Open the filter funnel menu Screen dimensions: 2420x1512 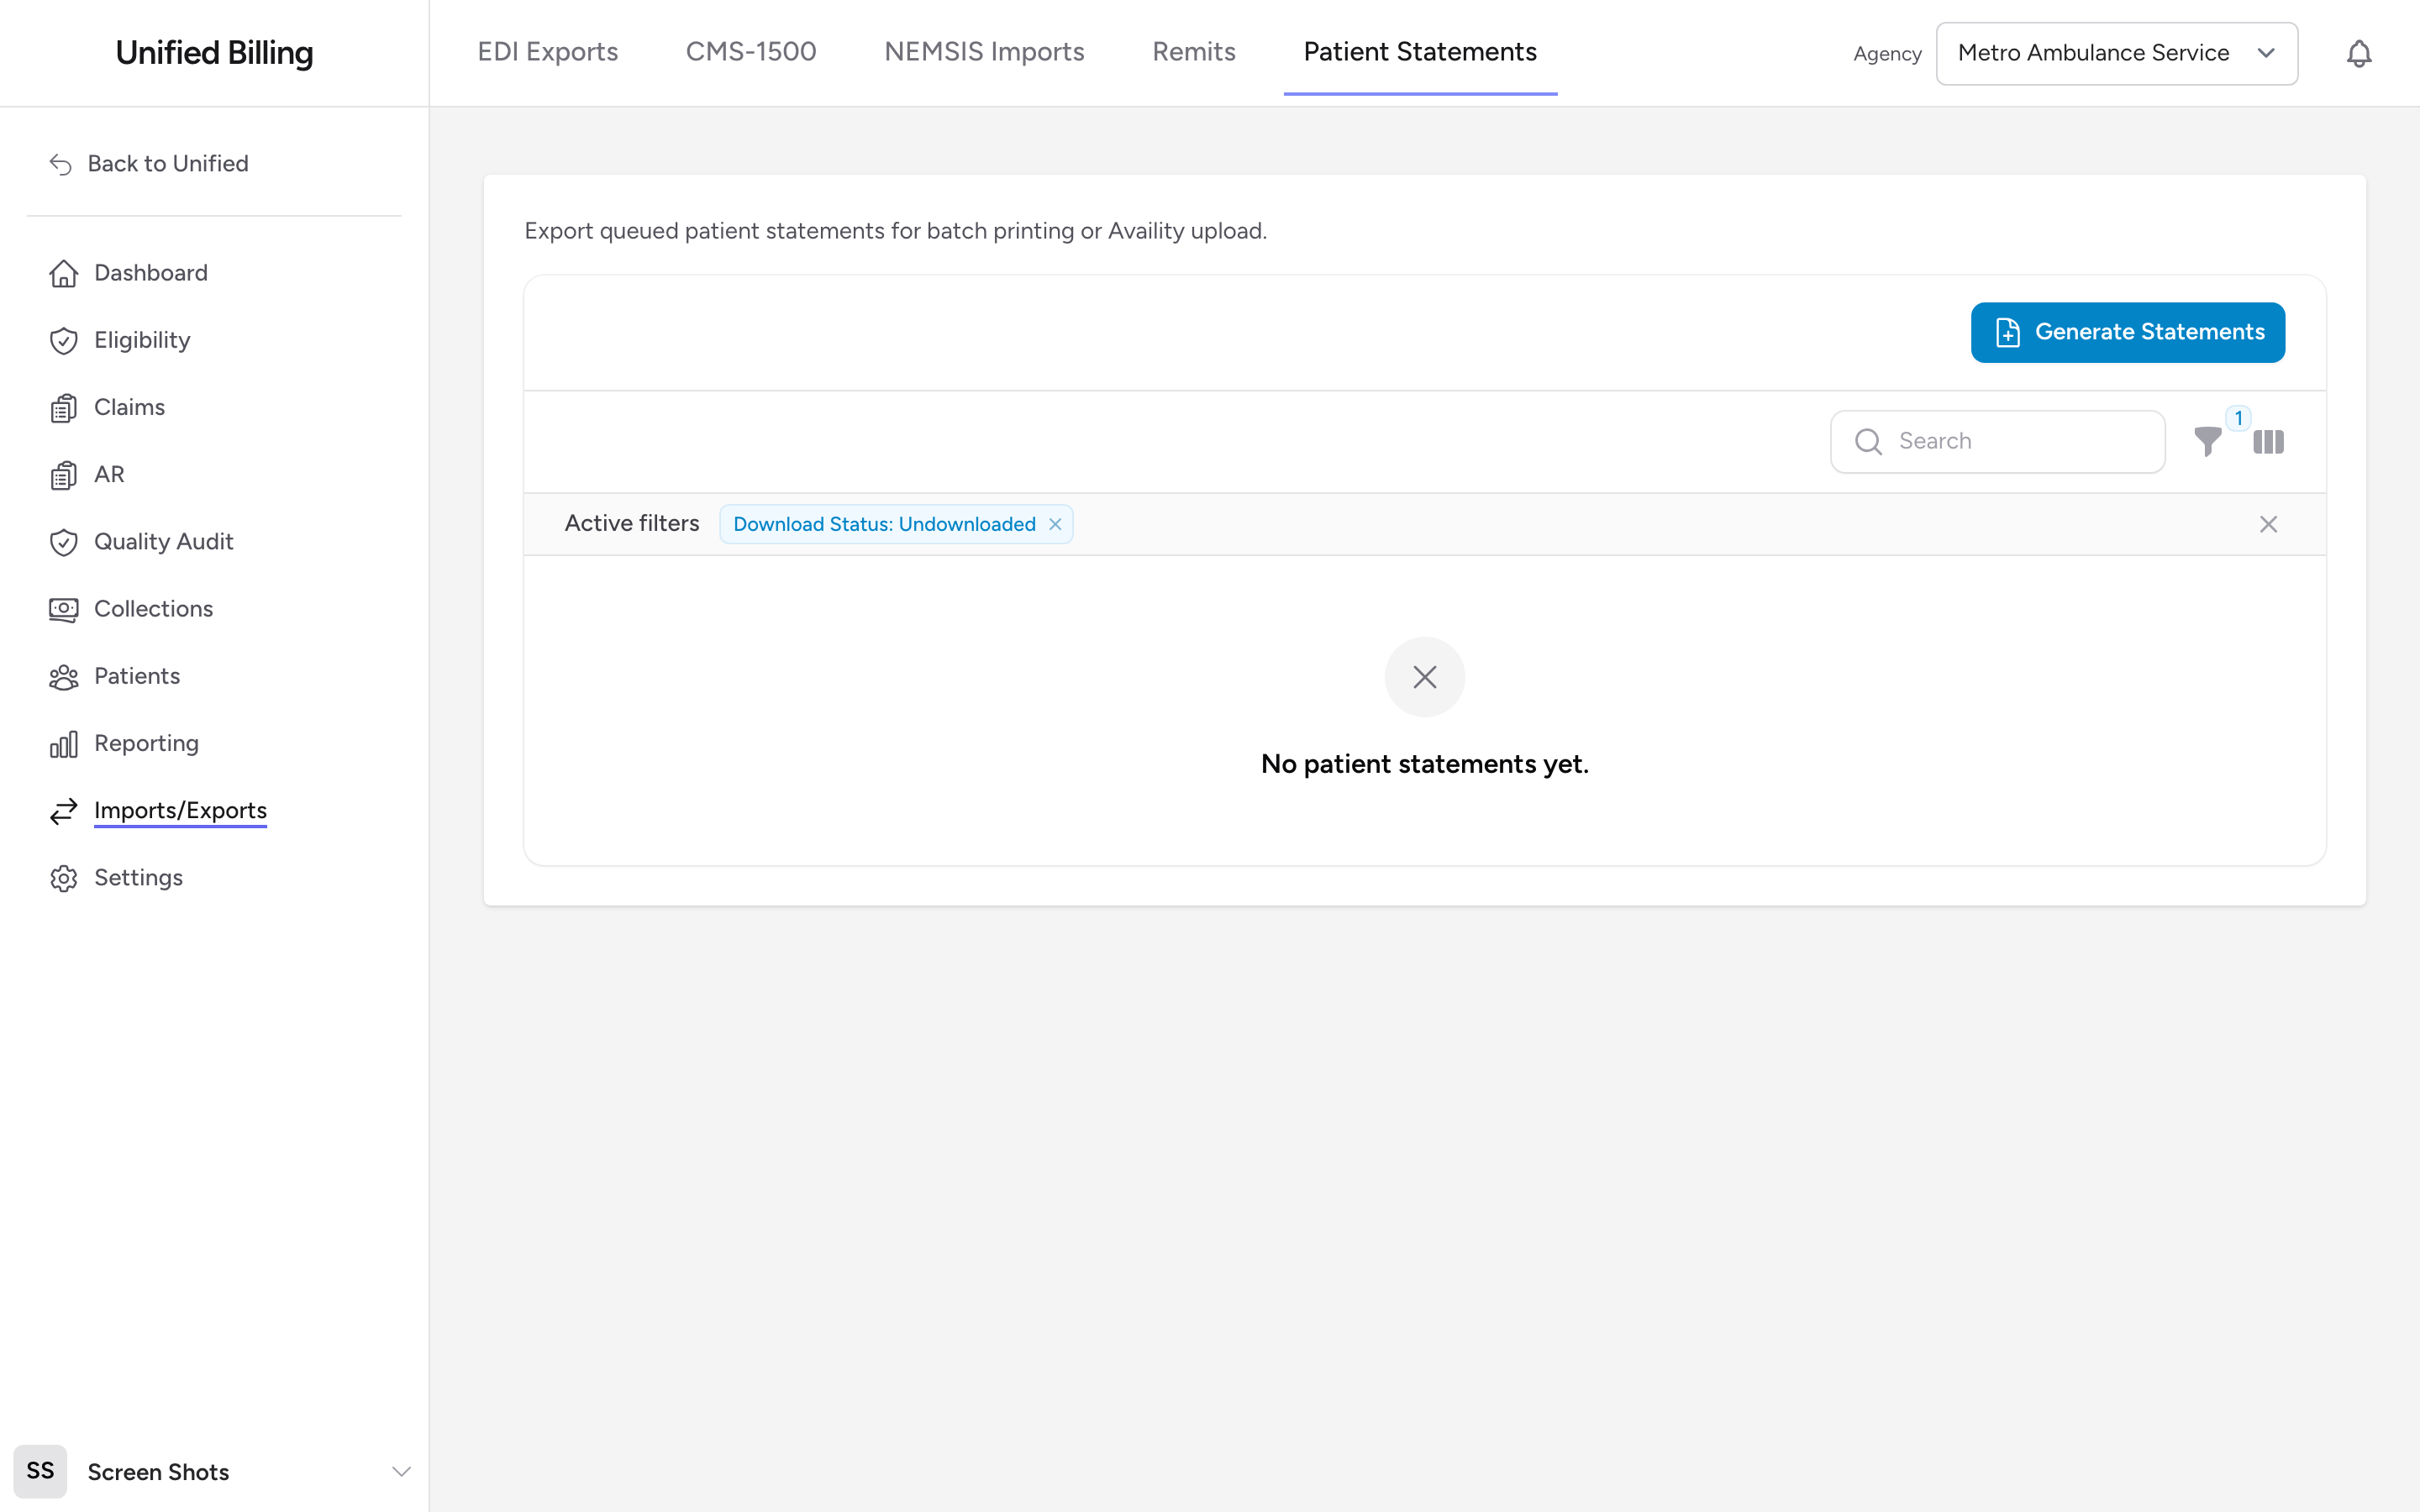(x=2208, y=441)
